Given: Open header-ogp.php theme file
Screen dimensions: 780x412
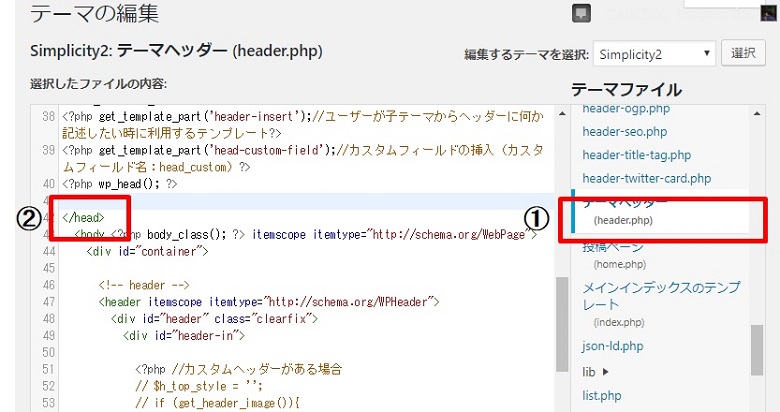Looking at the screenshot, I should [626, 108].
